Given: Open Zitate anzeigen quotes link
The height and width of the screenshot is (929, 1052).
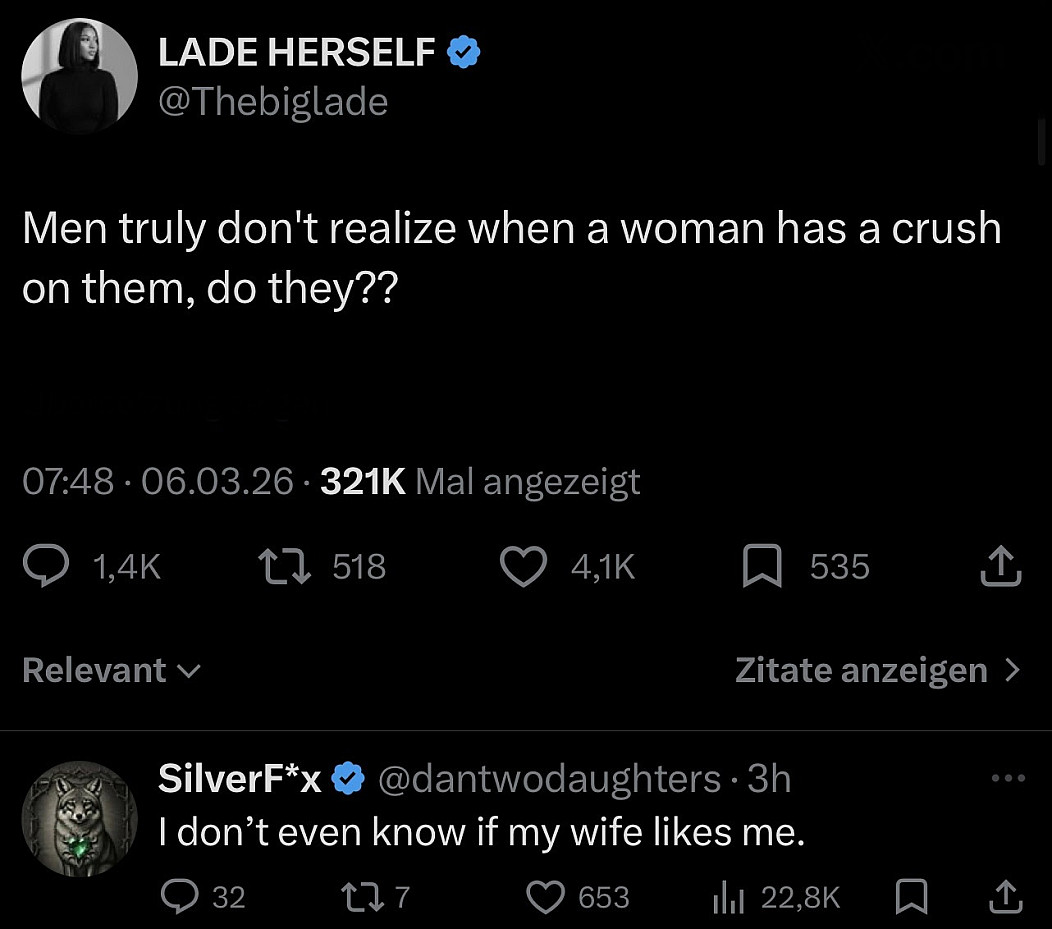Looking at the screenshot, I should click(878, 670).
